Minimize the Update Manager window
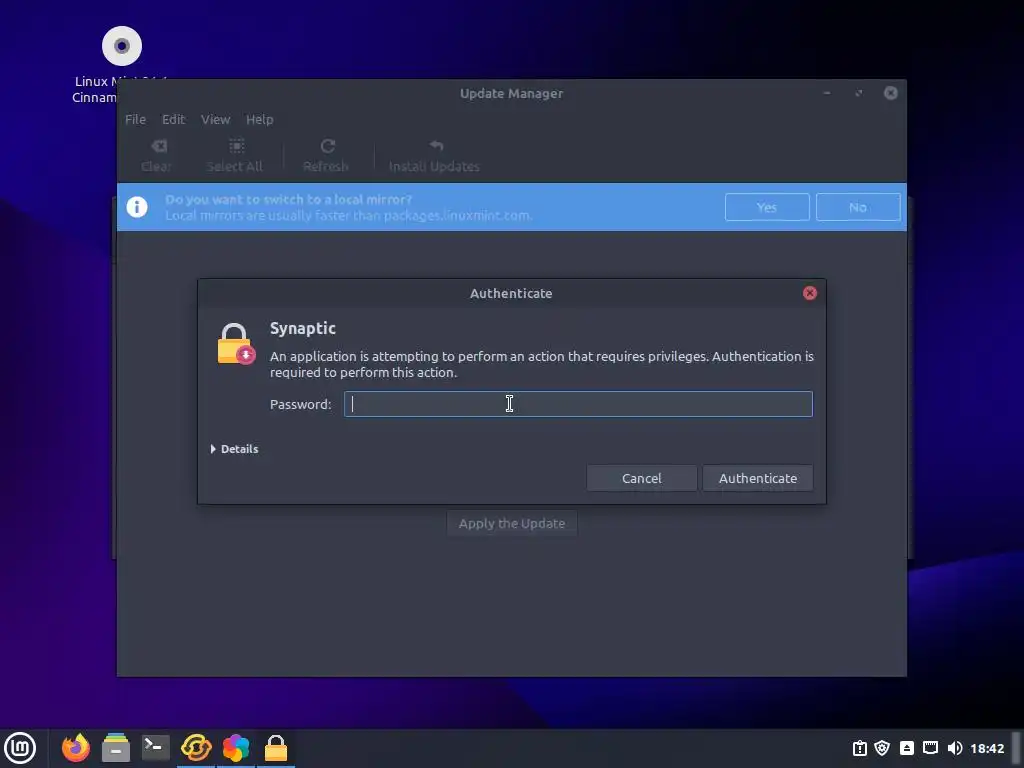 (x=827, y=93)
